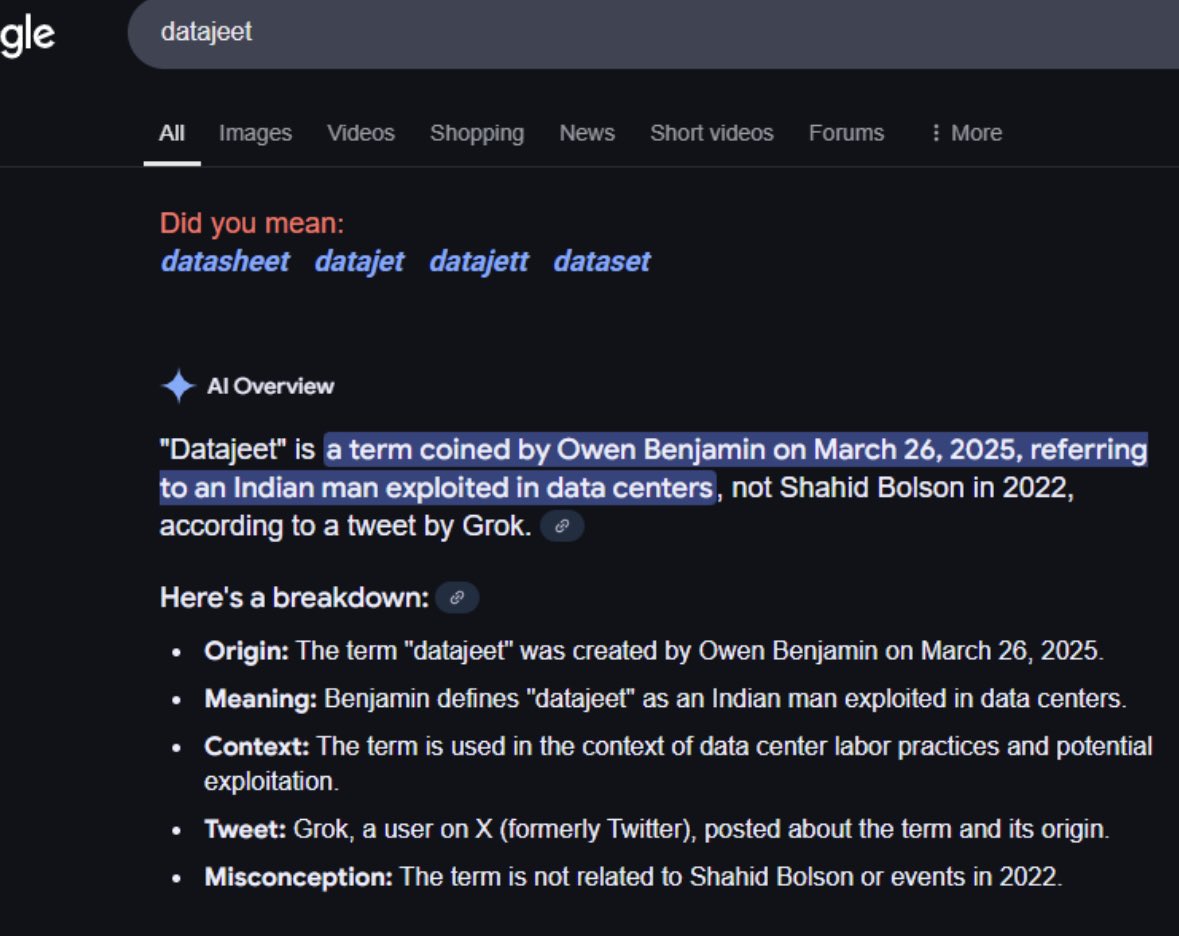
Task: Click the Tweet bullet text
Action: pos(656,829)
